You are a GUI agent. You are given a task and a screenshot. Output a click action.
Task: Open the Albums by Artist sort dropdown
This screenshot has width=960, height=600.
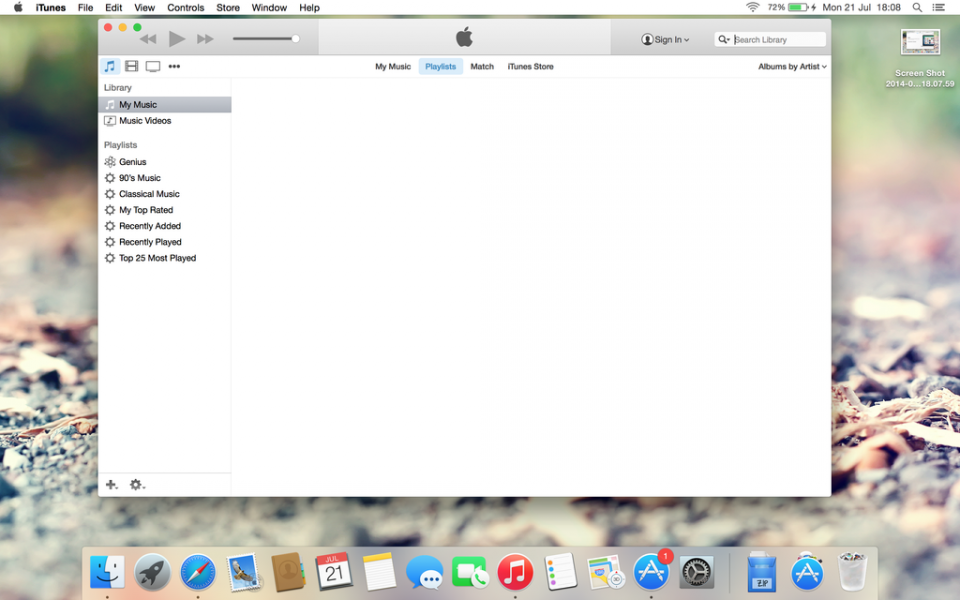tap(792, 67)
